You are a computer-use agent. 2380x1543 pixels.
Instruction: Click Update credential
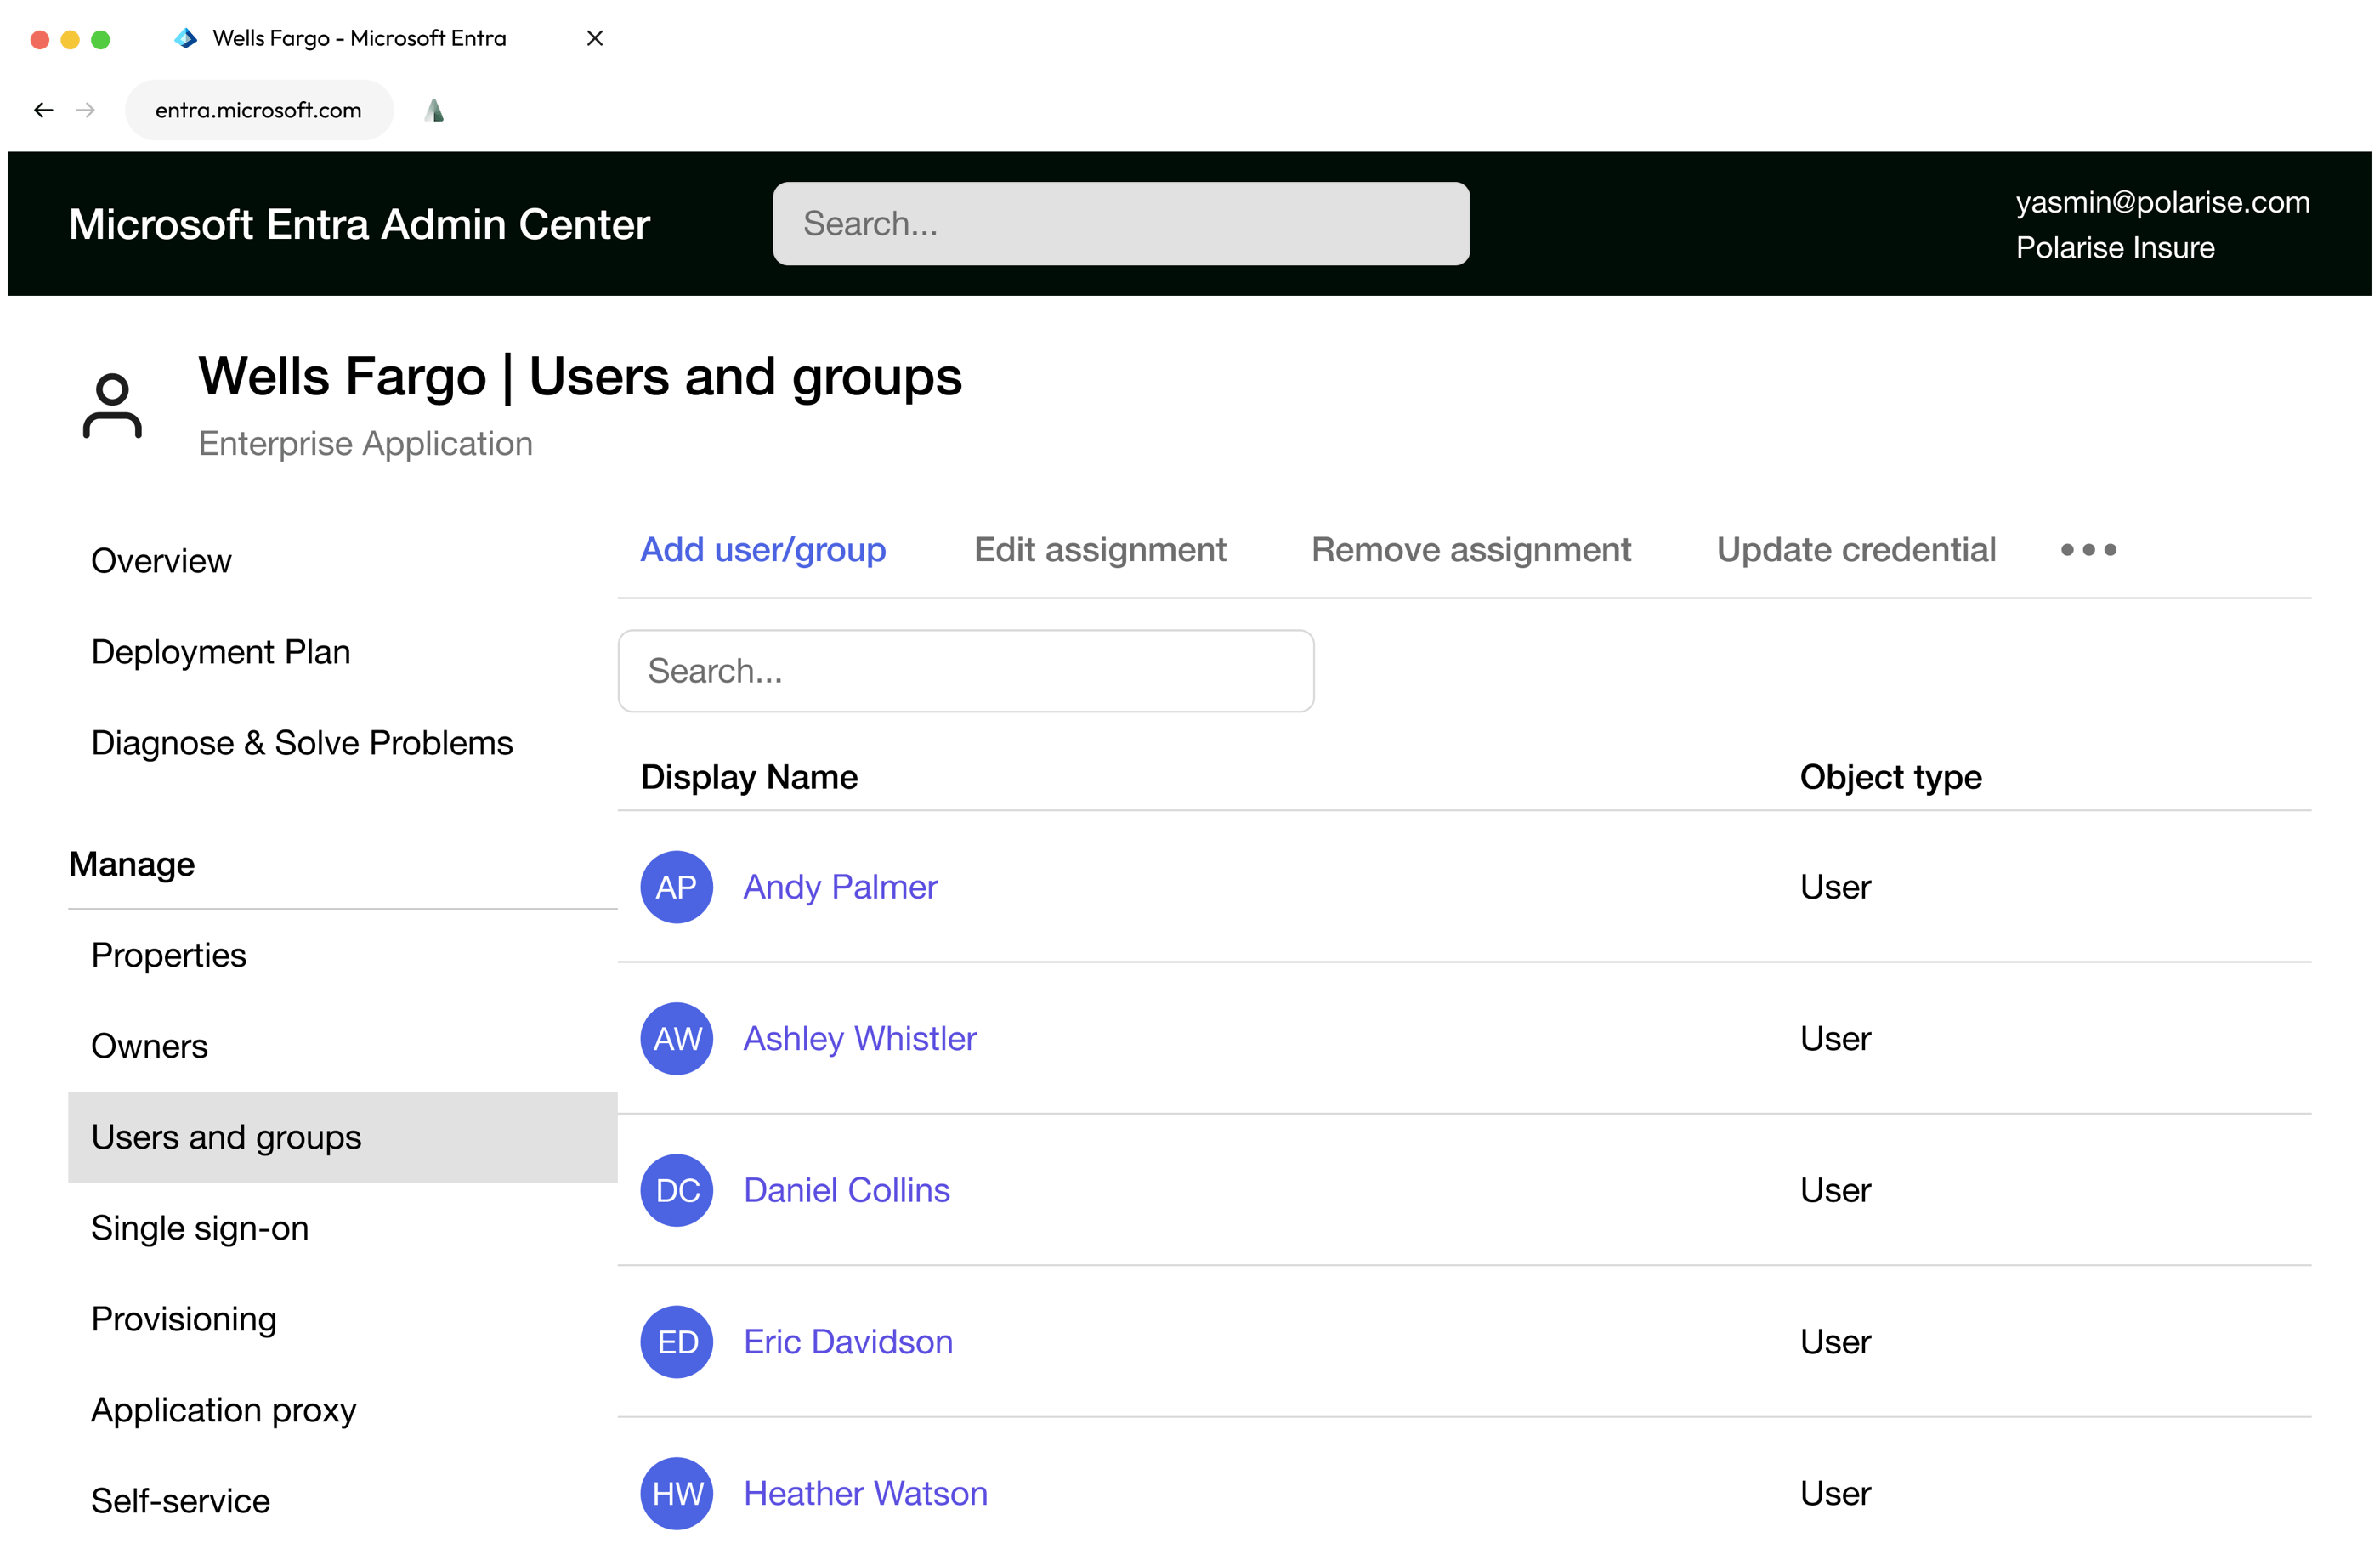pos(1856,549)
